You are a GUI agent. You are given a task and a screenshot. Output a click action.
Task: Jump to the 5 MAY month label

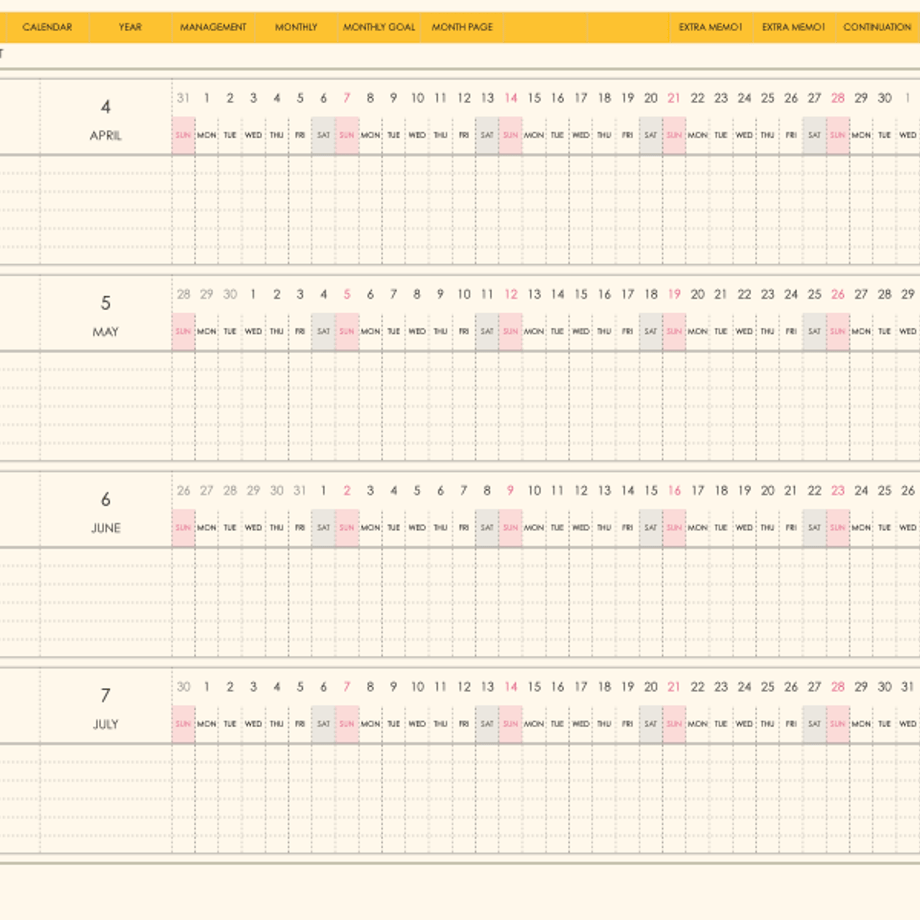[106, 316]
